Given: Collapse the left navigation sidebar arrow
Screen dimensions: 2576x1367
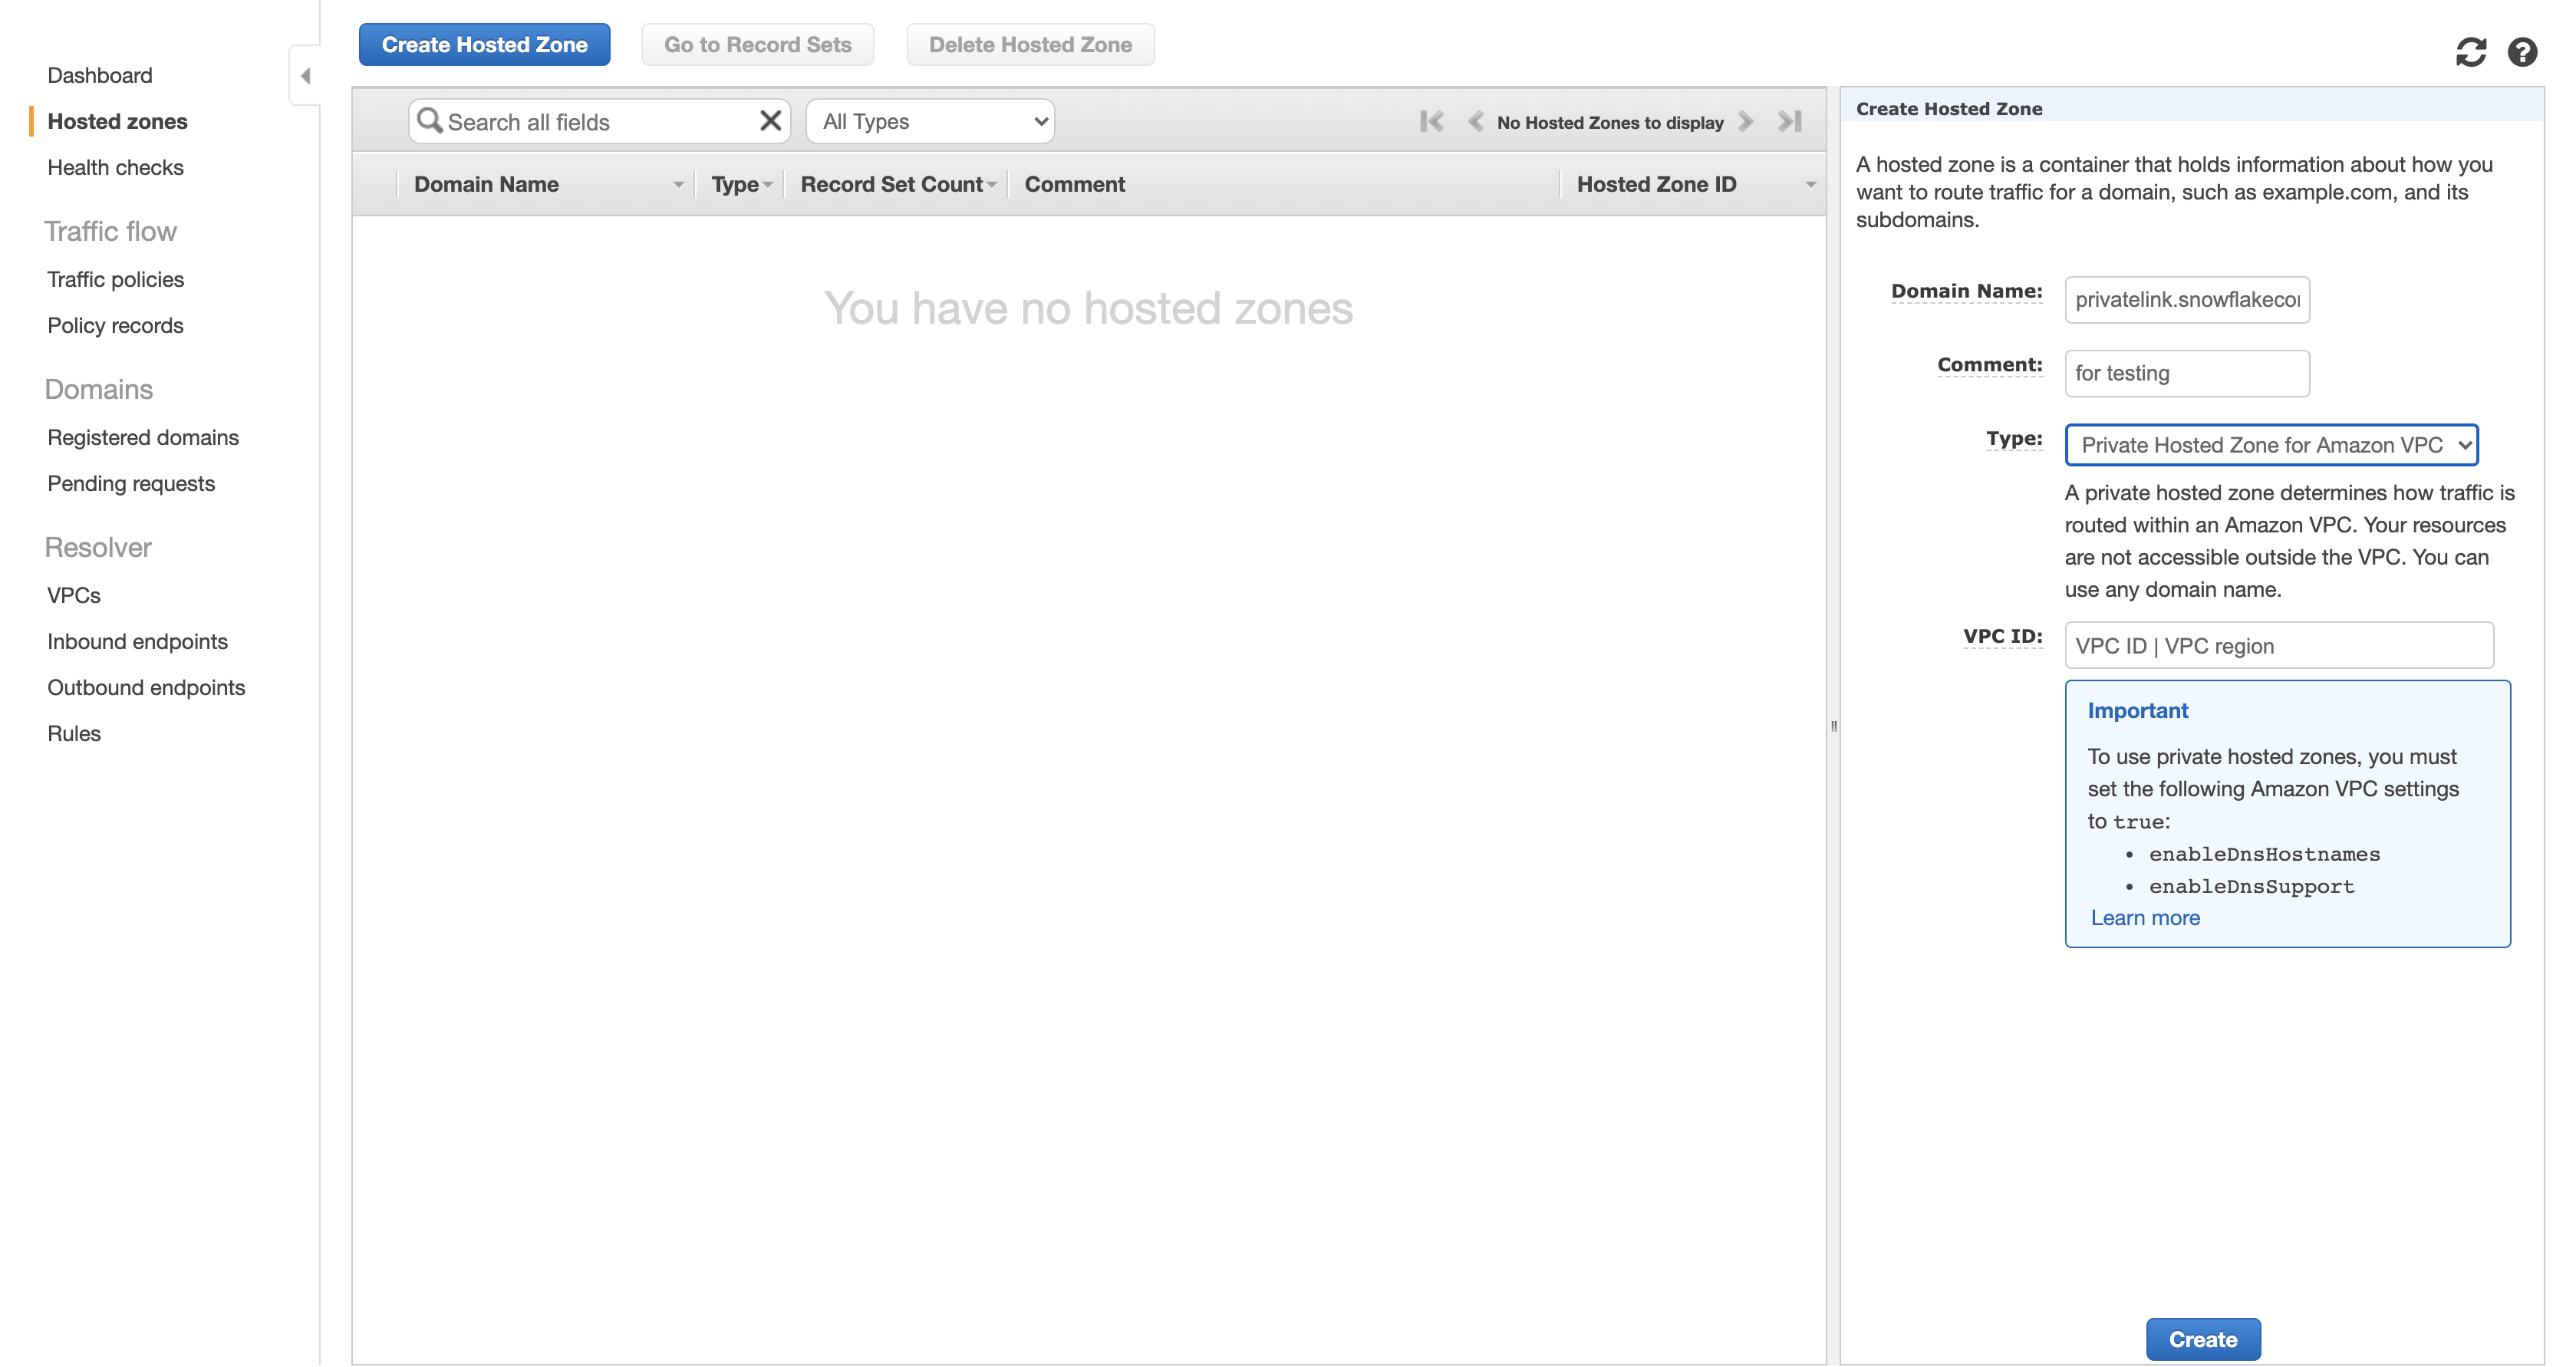Looking at the screenshot, I should click(305, 76).
